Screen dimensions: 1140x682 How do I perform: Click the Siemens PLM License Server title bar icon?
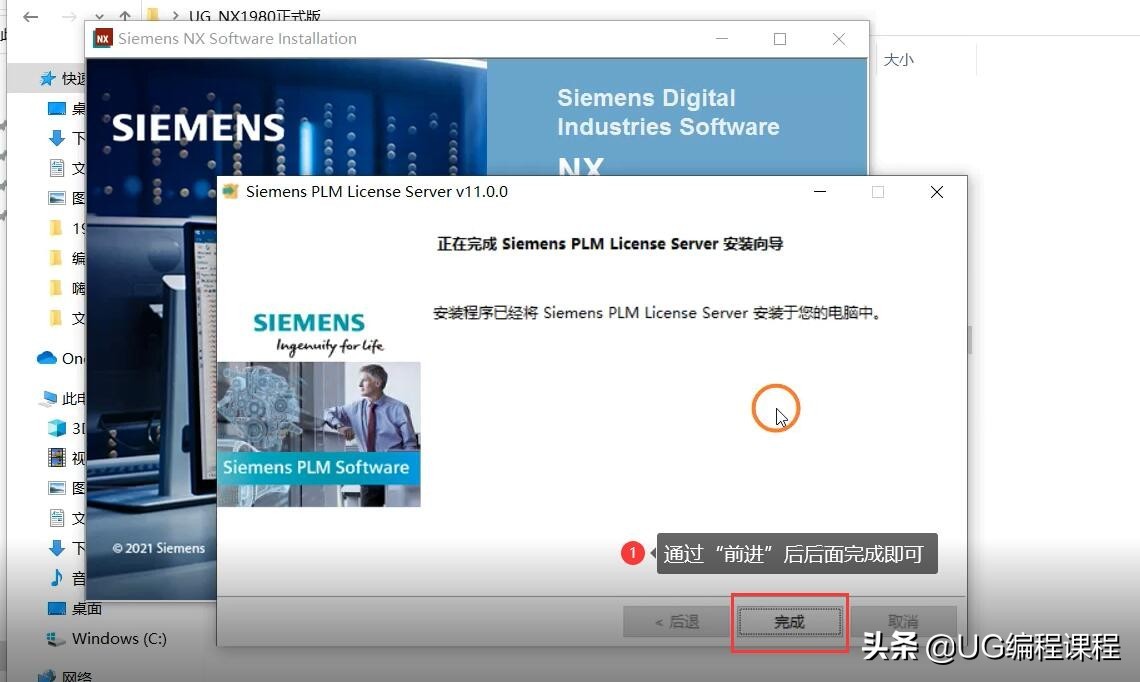(231, 191)
